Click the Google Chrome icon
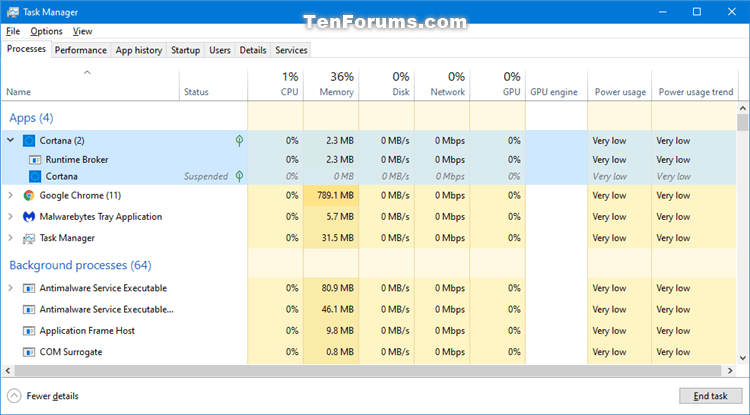 29,196
